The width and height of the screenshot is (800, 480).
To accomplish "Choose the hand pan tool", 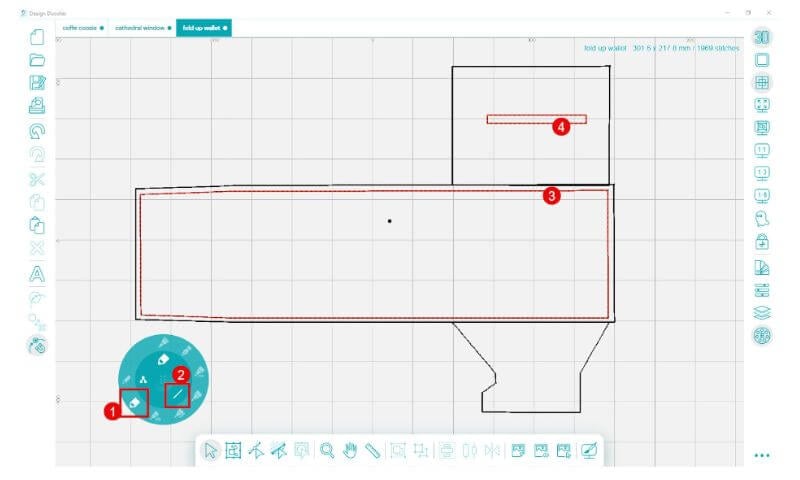I will [349, 450].
